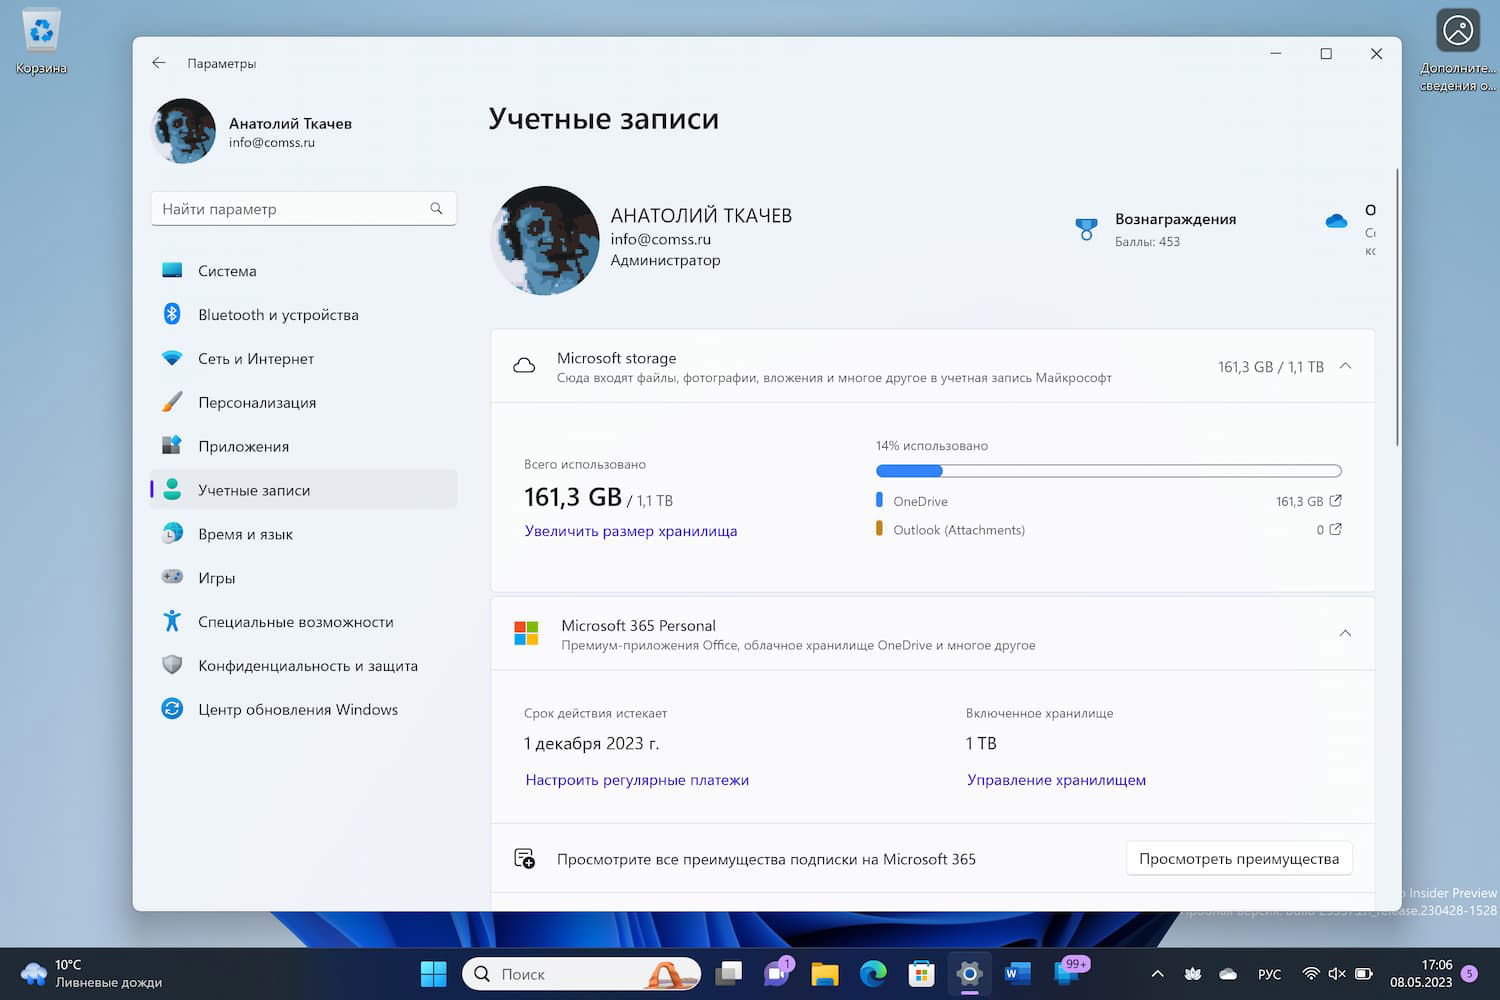This screenshot has height=1000, width=1500.
Task: Go to Bluetooth и устройства settings
Action: pos(304,314)
